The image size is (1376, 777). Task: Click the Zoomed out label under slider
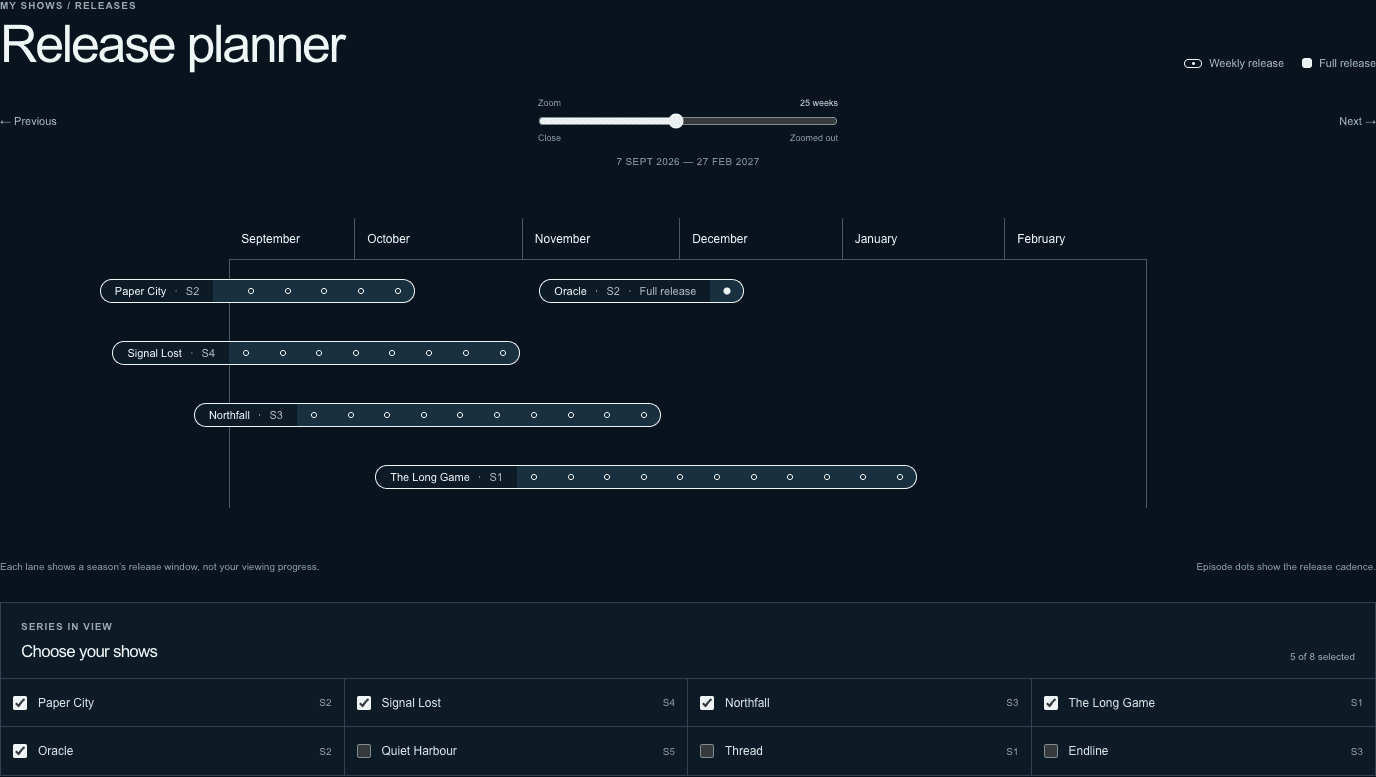coord(814,138)
